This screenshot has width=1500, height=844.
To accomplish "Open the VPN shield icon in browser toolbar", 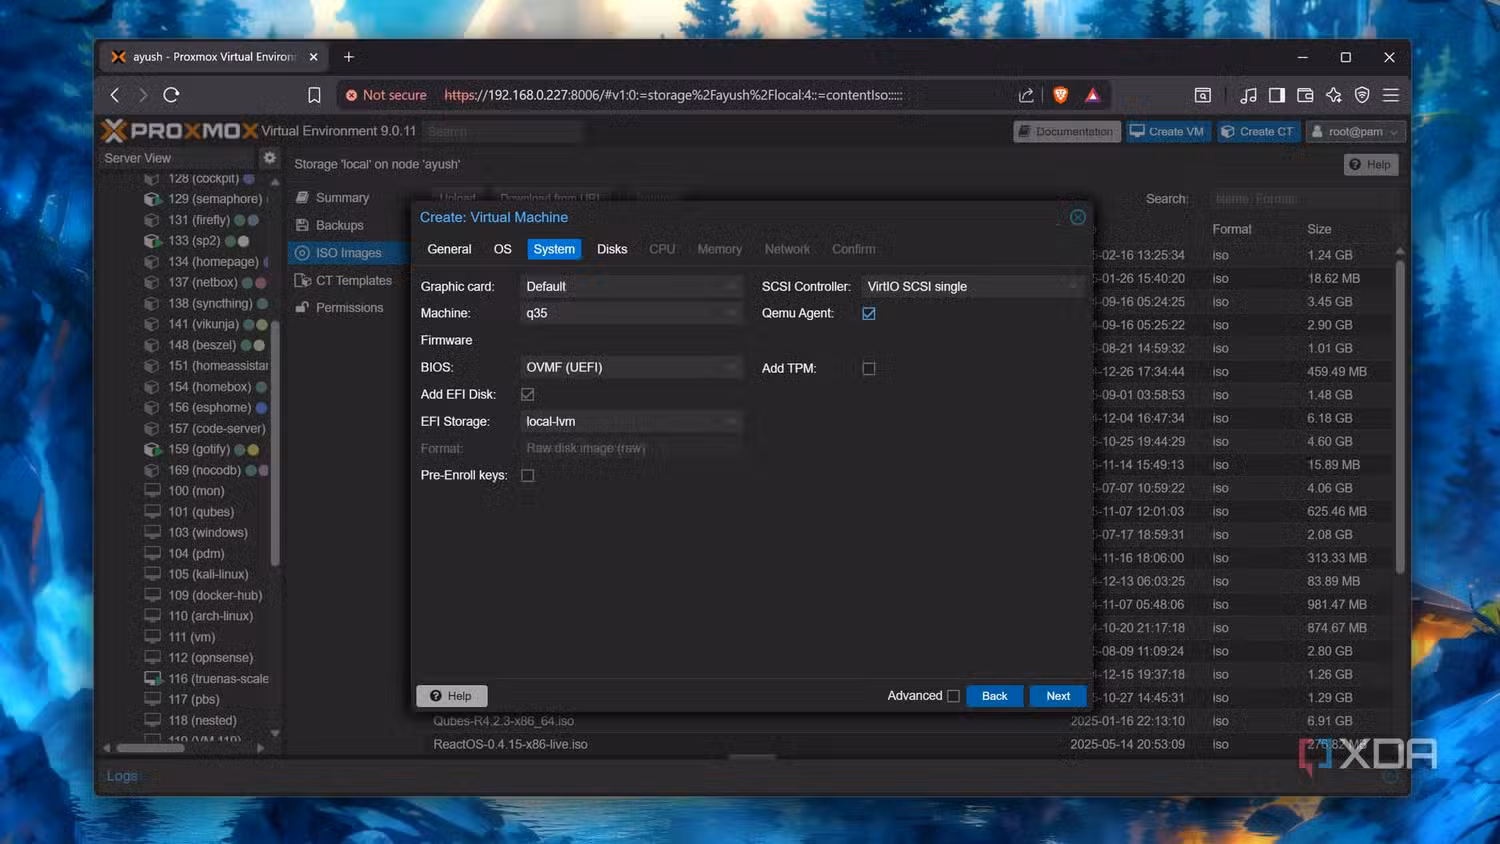I will (x=1362, y=95).
